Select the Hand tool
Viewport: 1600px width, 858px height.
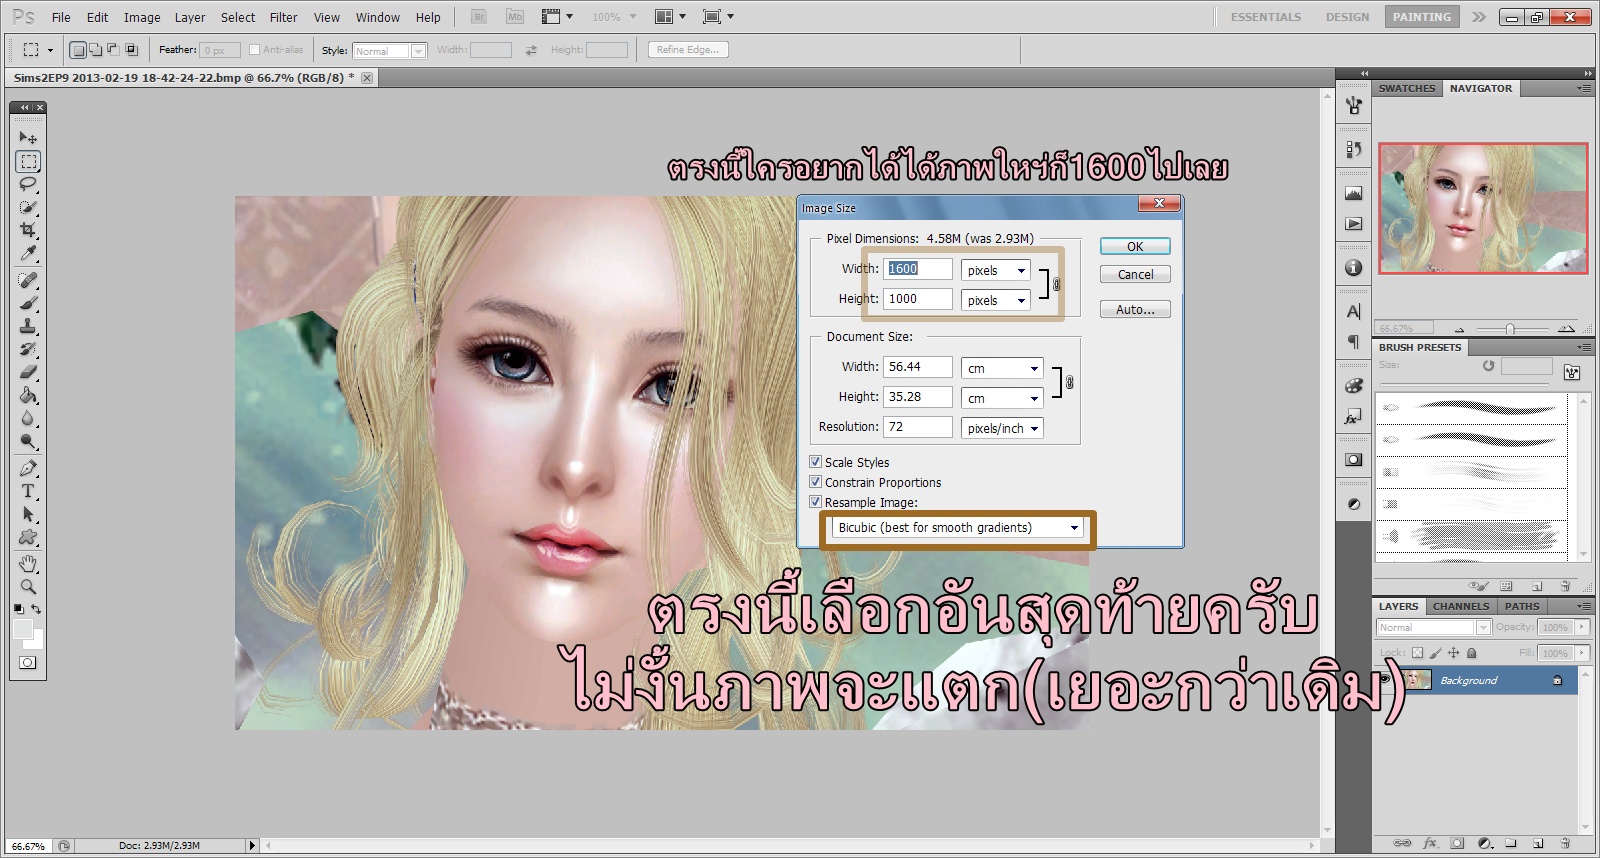tap(28, 563)
